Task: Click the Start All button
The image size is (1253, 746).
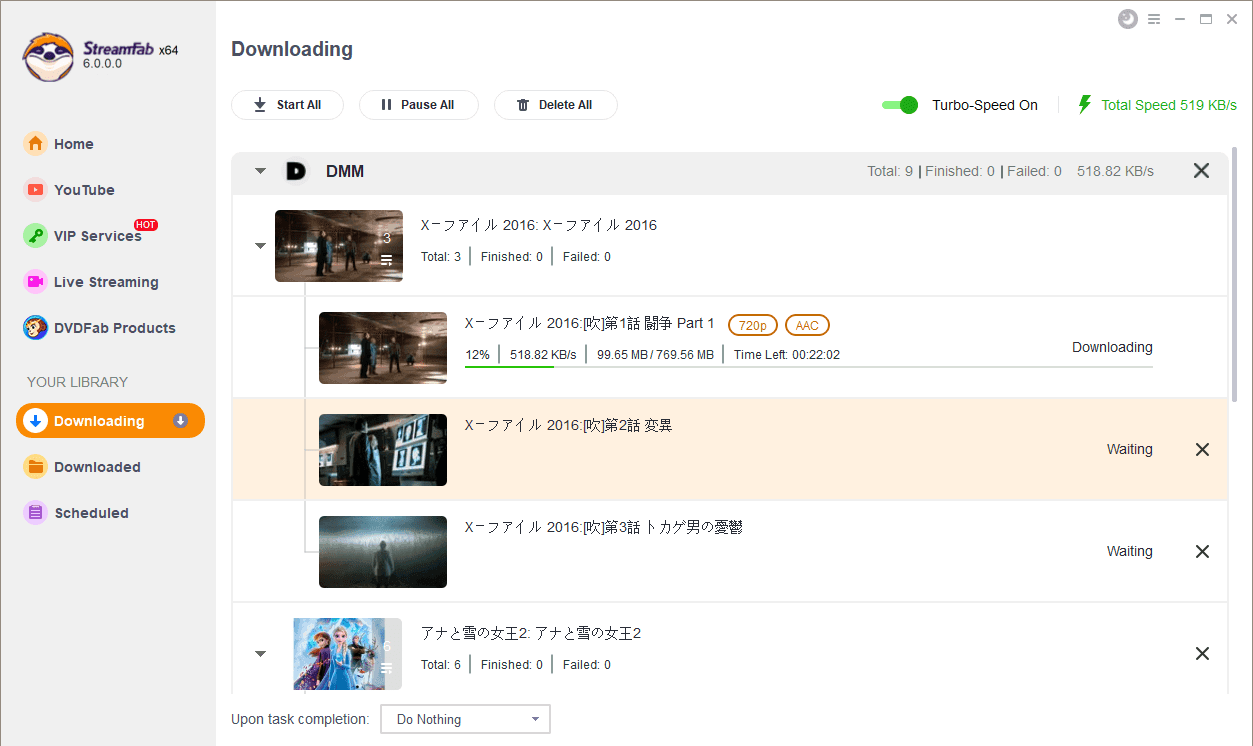Action: 287,105
